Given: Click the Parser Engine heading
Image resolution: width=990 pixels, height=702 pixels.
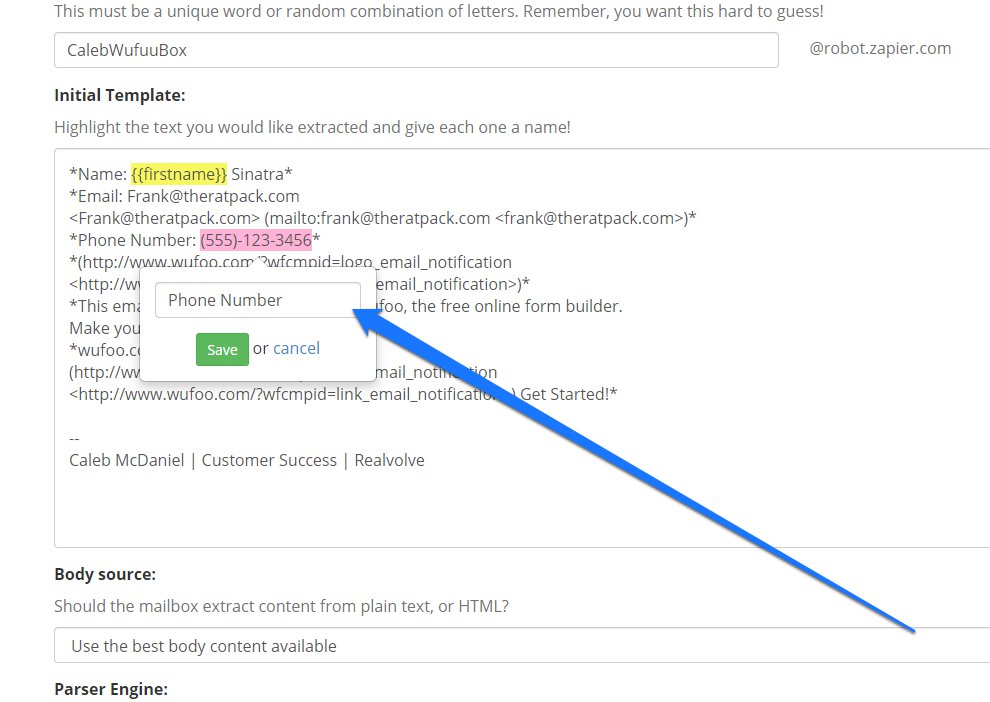Looking at the screenshot, I should pyautogui.click(x=111, y=689).
